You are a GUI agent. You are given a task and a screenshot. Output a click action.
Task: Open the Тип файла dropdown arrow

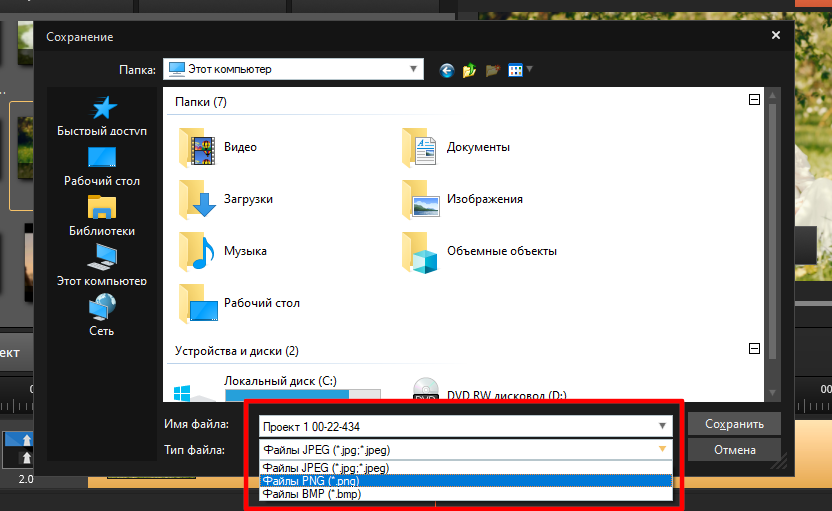(x=662, y=450)
